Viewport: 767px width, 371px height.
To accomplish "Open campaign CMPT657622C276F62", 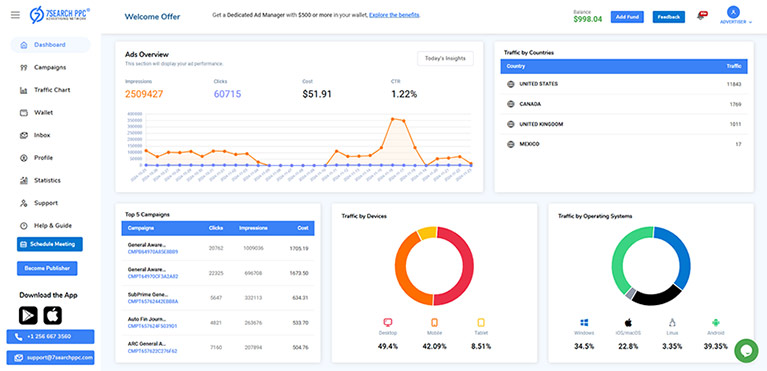I will tap(152, 351).
